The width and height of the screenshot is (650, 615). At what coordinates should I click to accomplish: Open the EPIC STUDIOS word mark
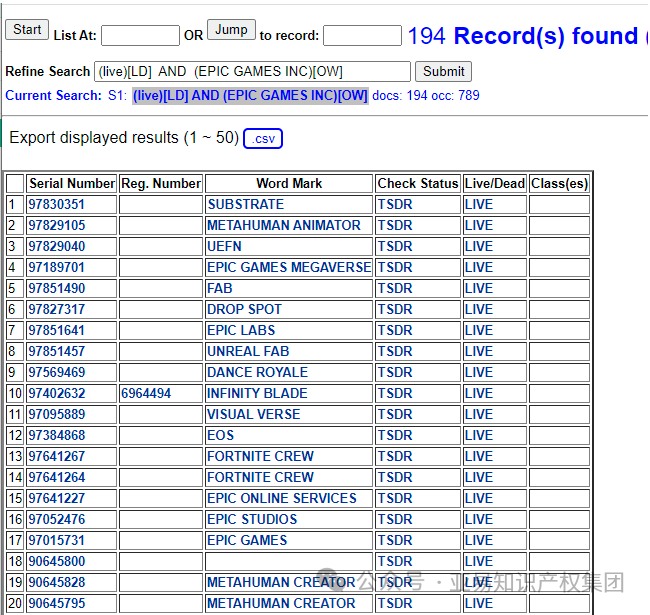click(252, 519)
